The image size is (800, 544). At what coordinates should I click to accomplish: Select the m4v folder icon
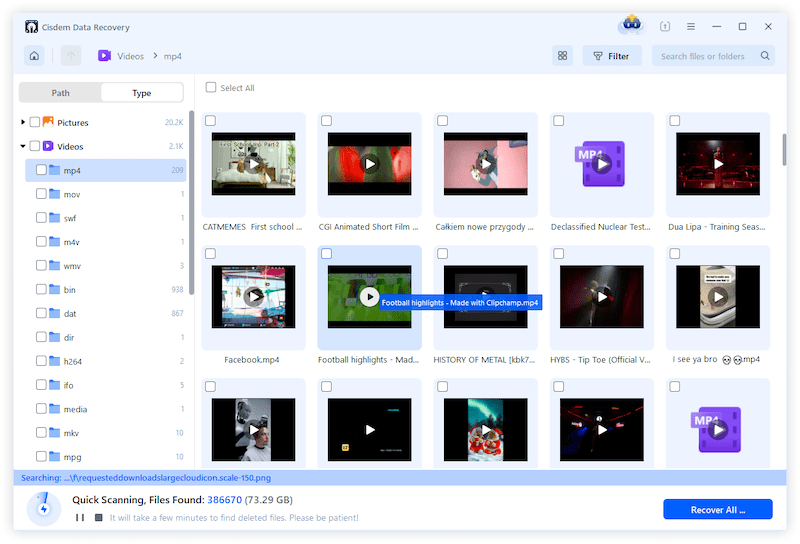55,241
